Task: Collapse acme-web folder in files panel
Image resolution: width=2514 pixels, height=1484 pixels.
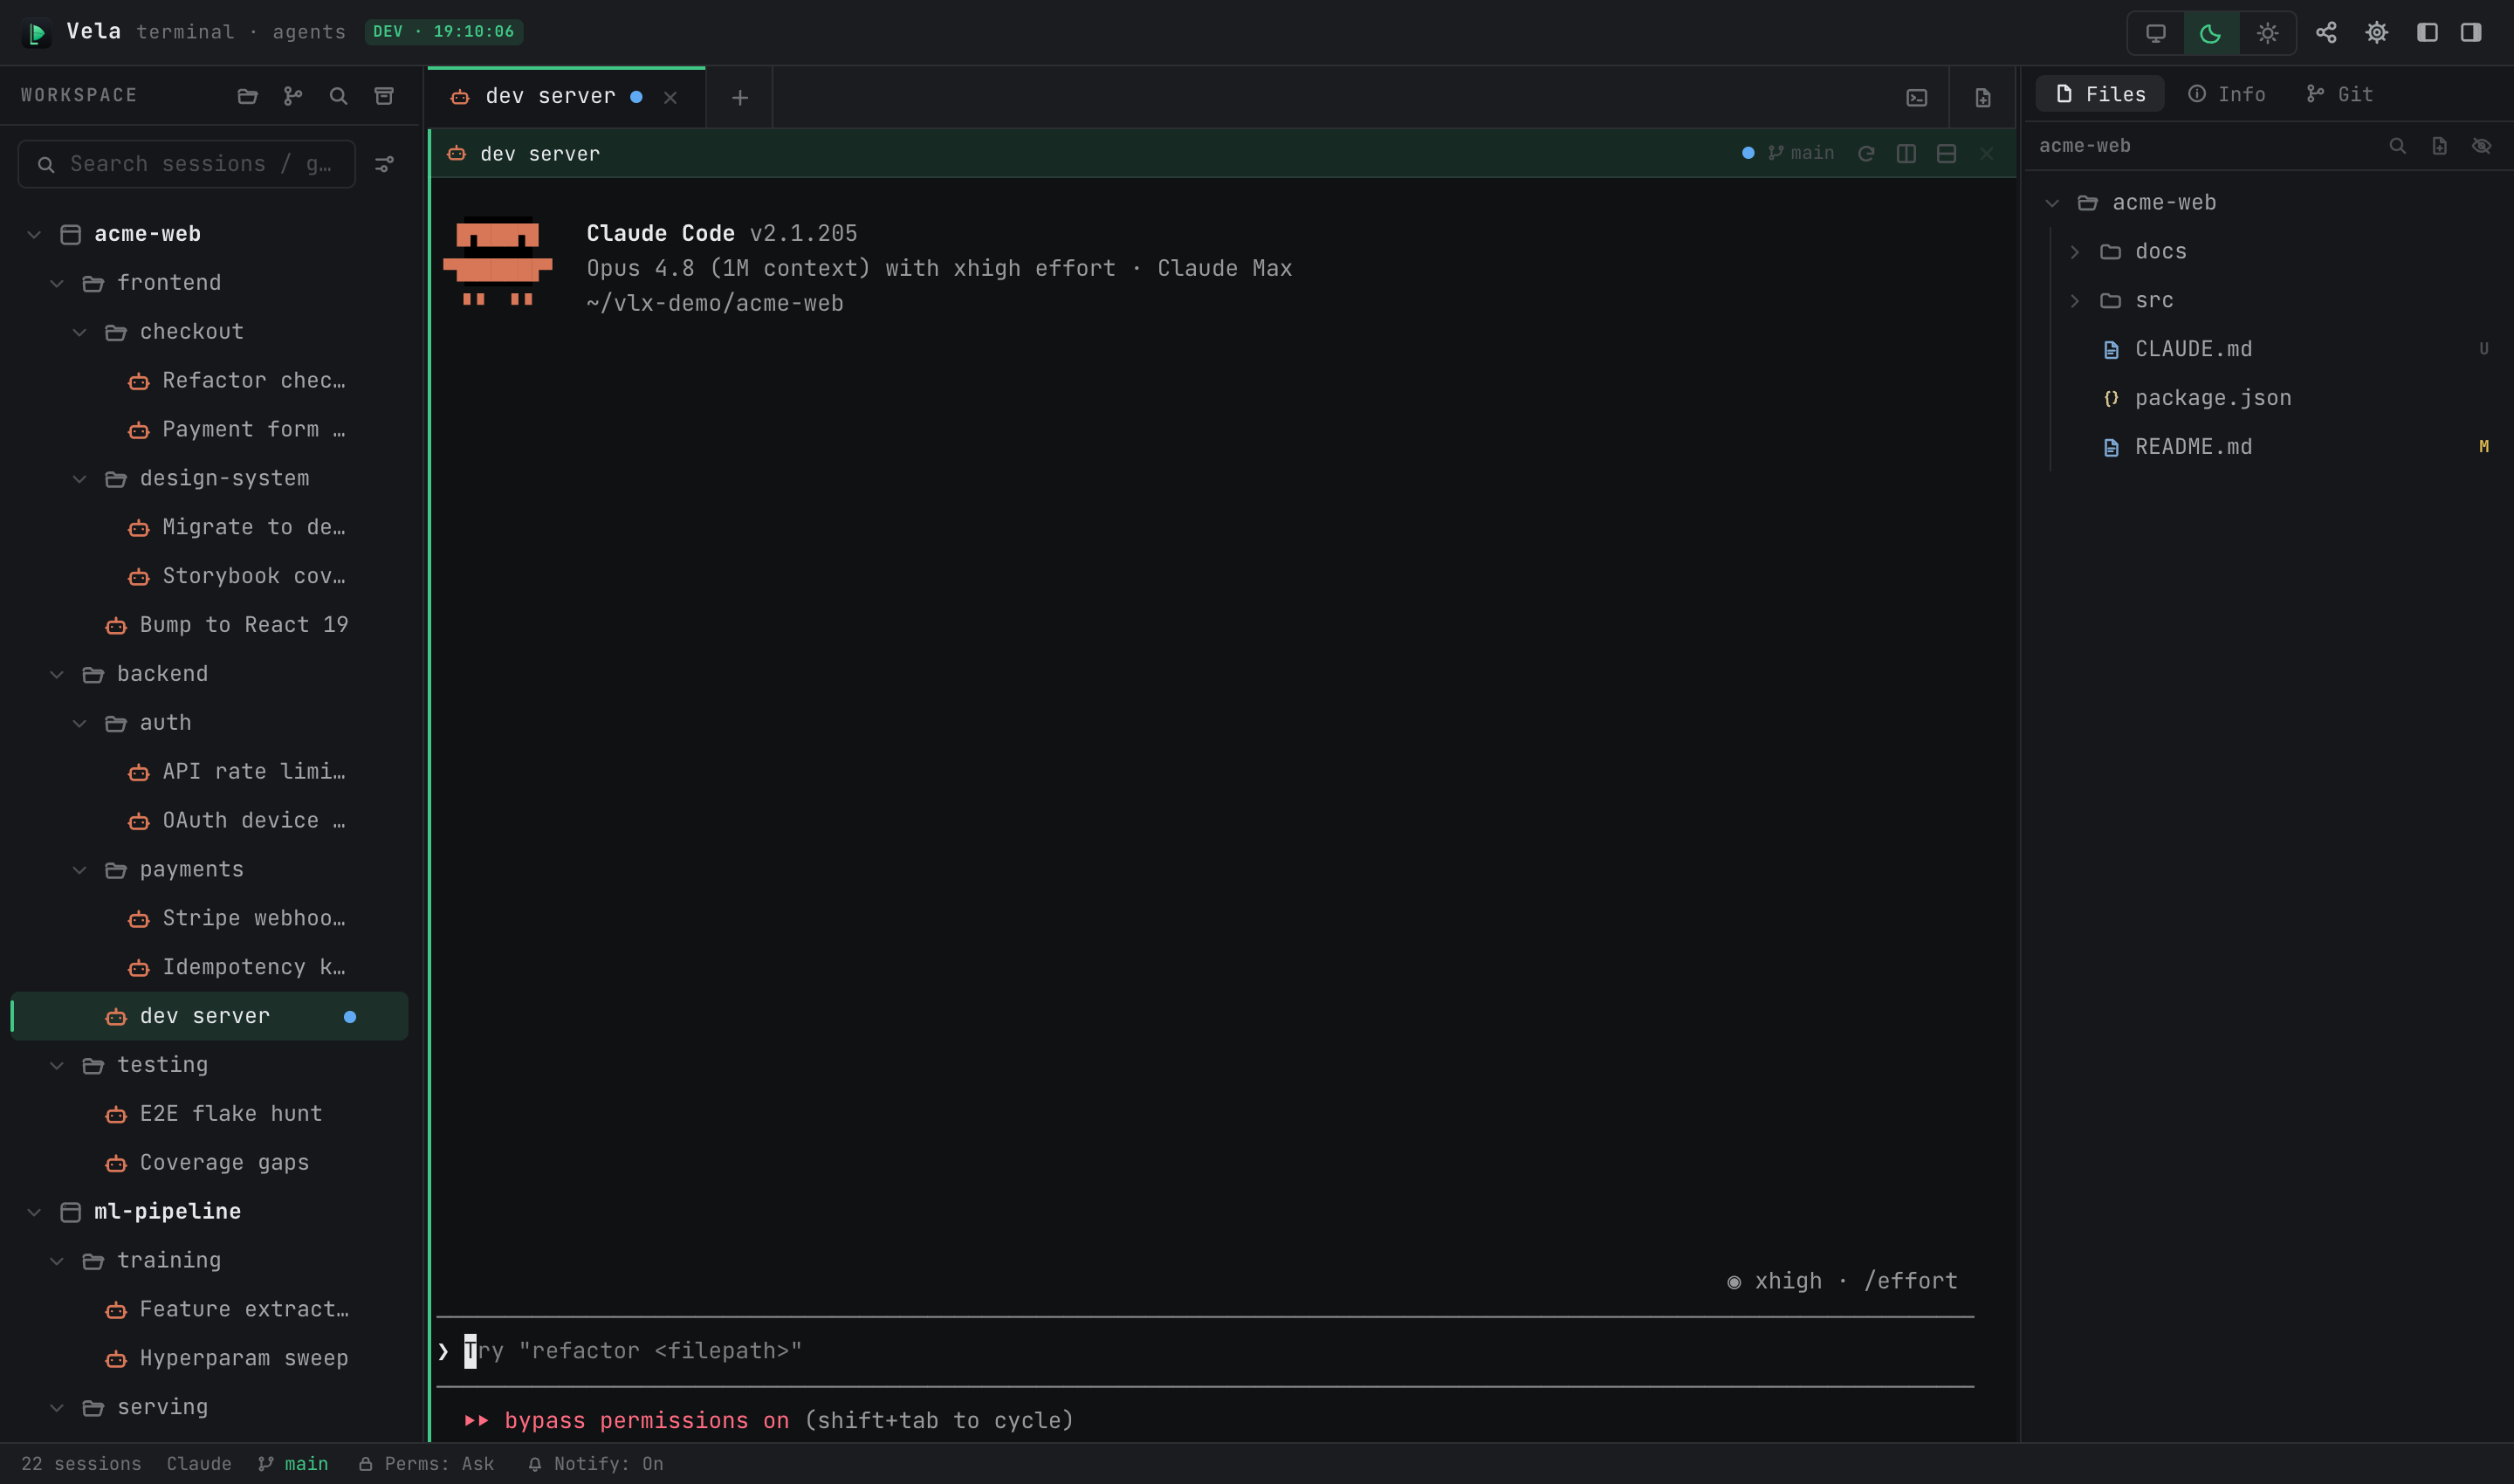Action: (x=2052, y=203)
